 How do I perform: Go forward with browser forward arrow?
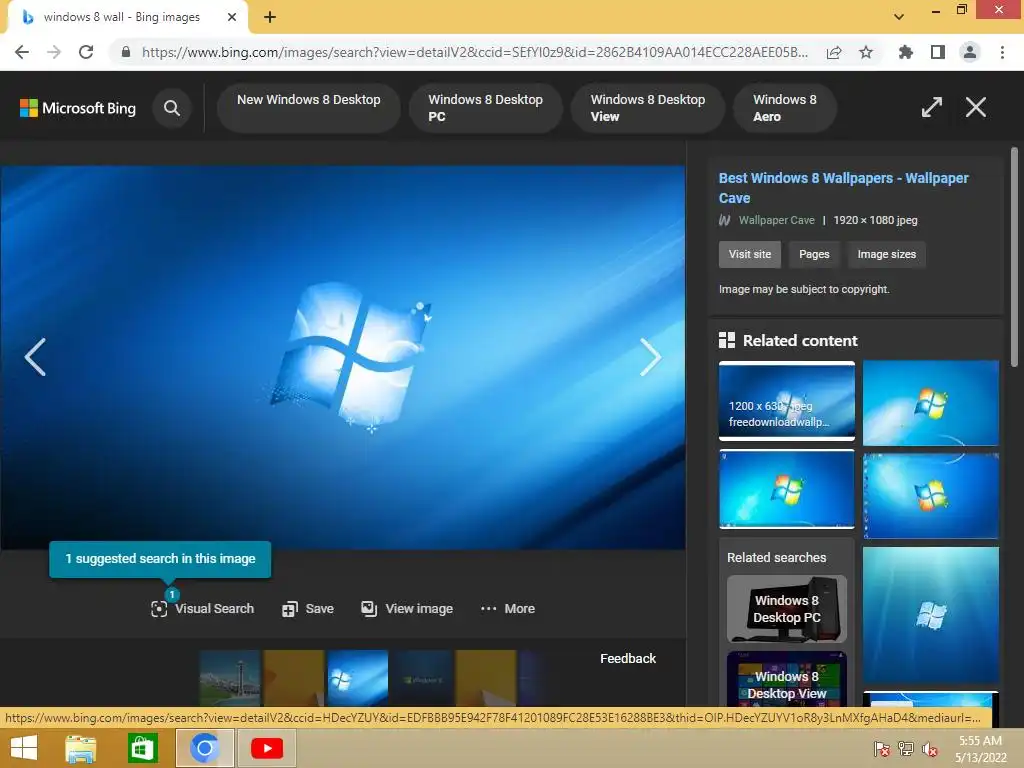[54, 52]
